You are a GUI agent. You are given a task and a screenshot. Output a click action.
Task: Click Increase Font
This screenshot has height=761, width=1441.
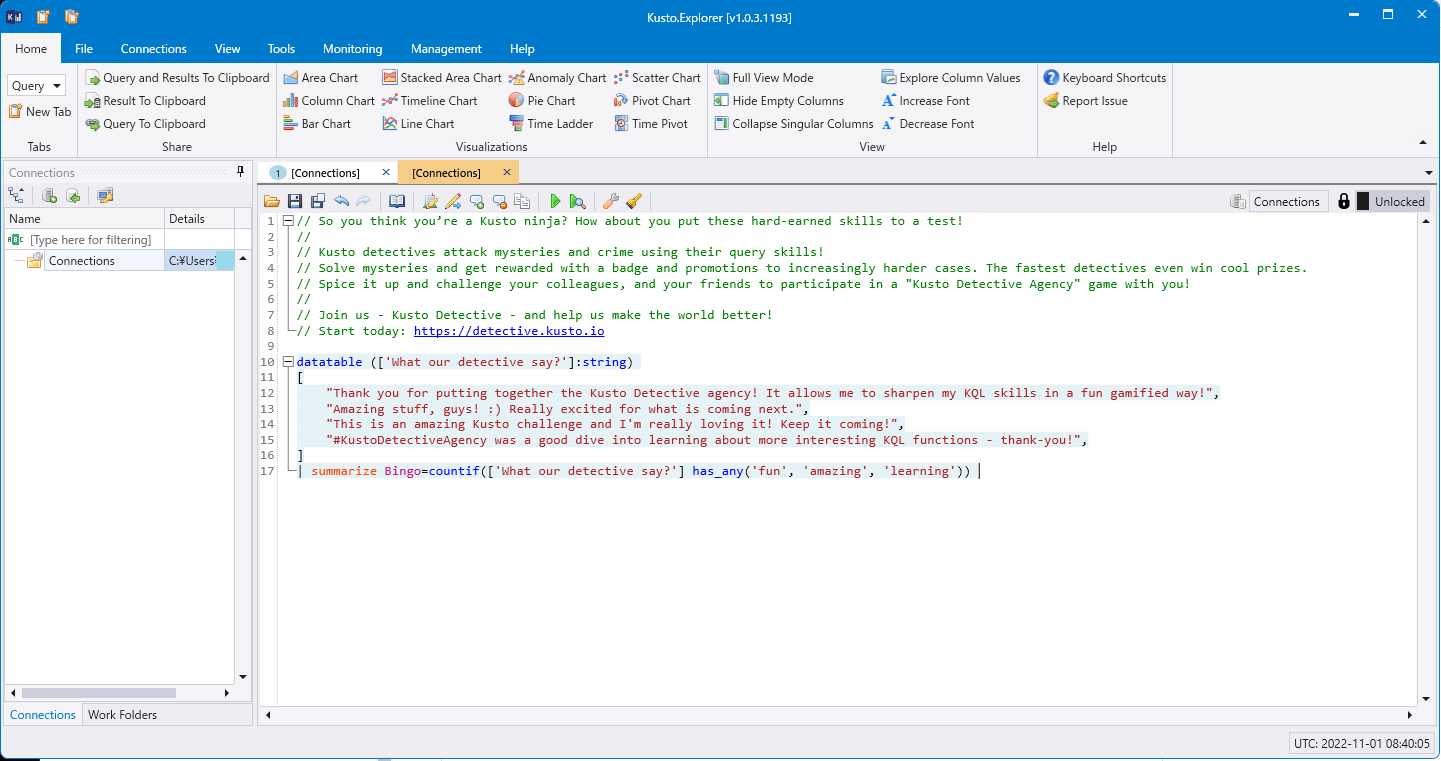[926, 100]
